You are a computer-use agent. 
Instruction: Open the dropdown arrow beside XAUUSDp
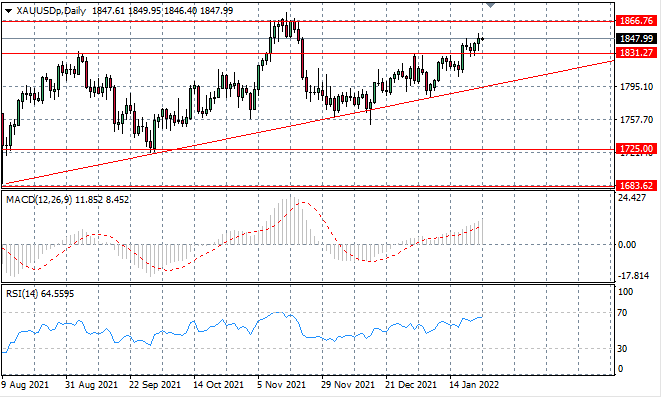pyautogui.click(x=8, y=11)
